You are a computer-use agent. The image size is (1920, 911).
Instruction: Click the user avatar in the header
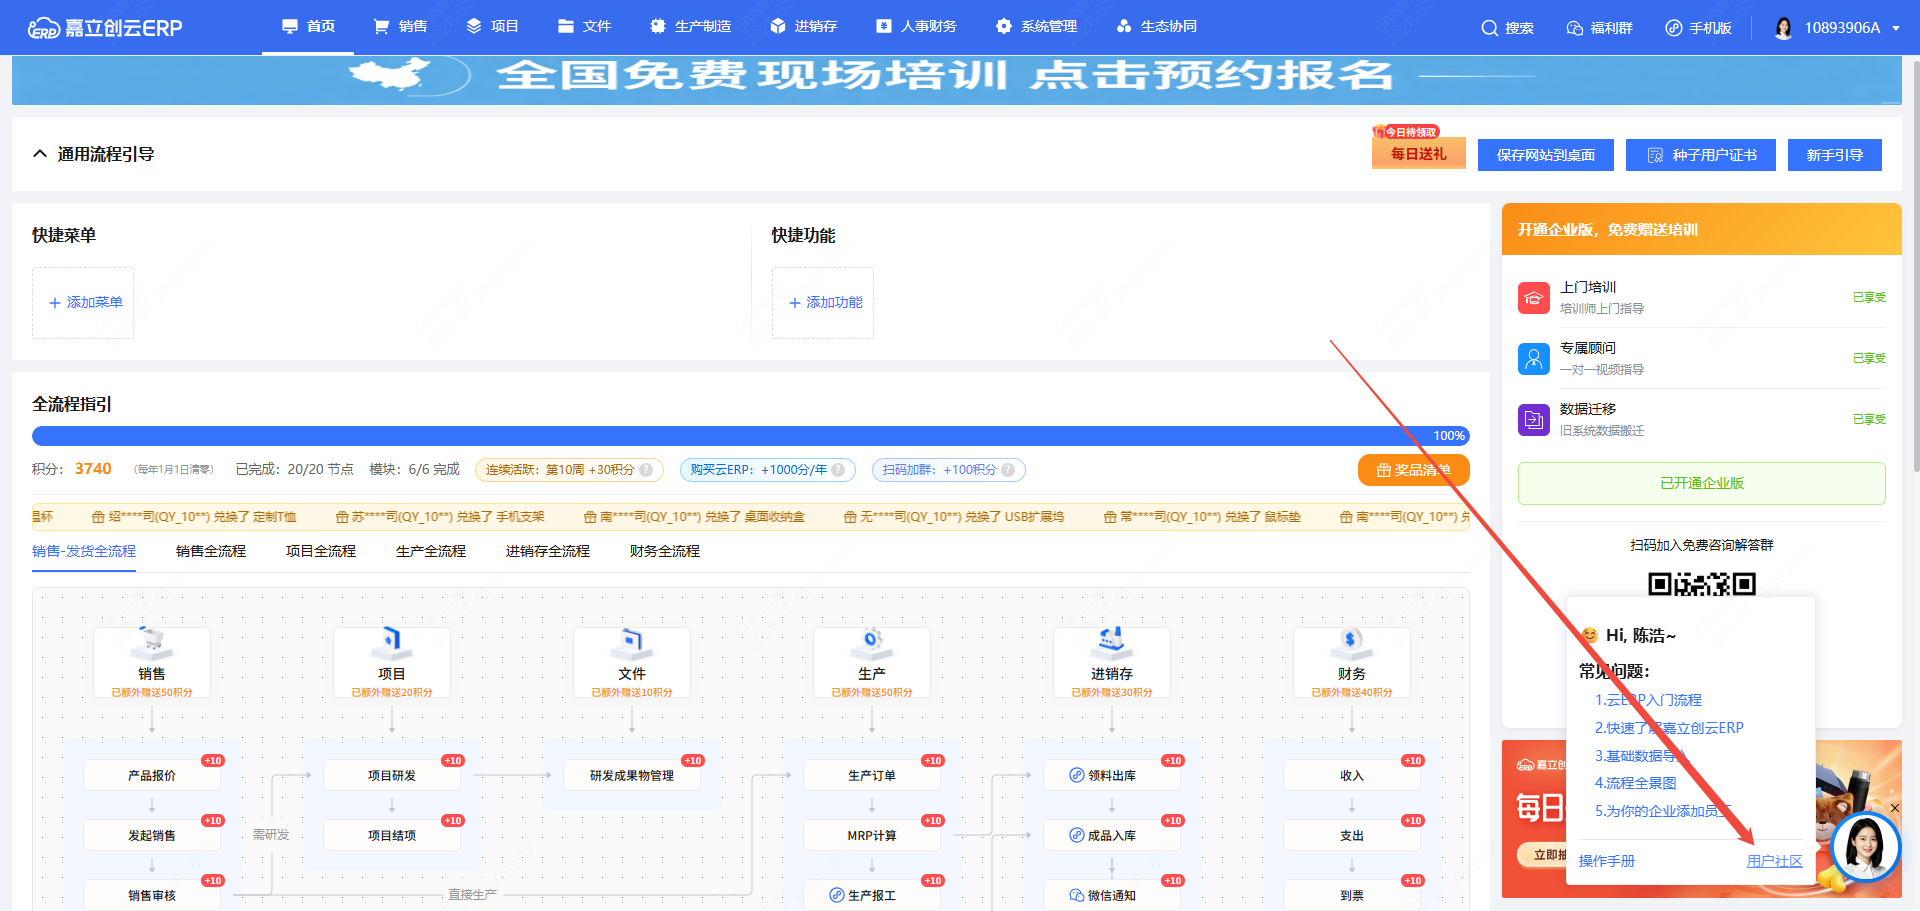[1783, 28]
